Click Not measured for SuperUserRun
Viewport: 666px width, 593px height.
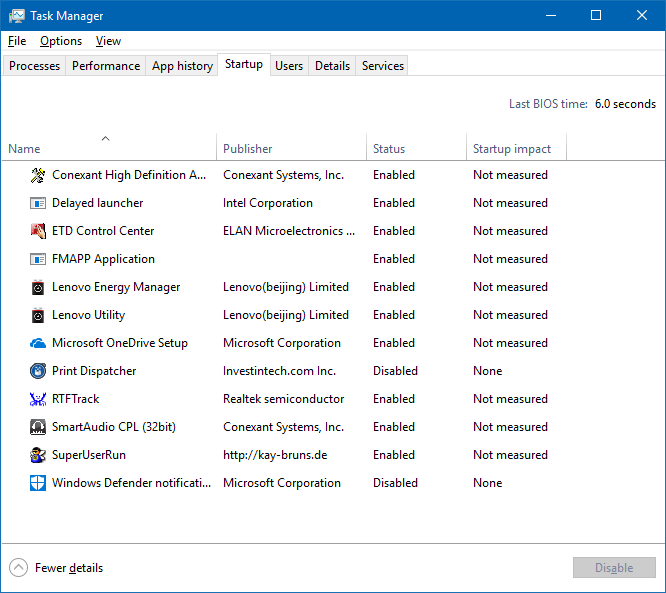pyautogui.click(x=510, y=455)
